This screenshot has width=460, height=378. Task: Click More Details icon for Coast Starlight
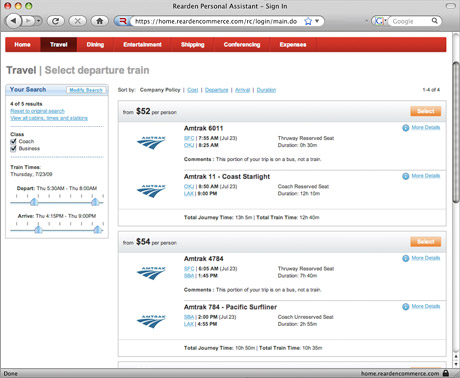[406, 176]
